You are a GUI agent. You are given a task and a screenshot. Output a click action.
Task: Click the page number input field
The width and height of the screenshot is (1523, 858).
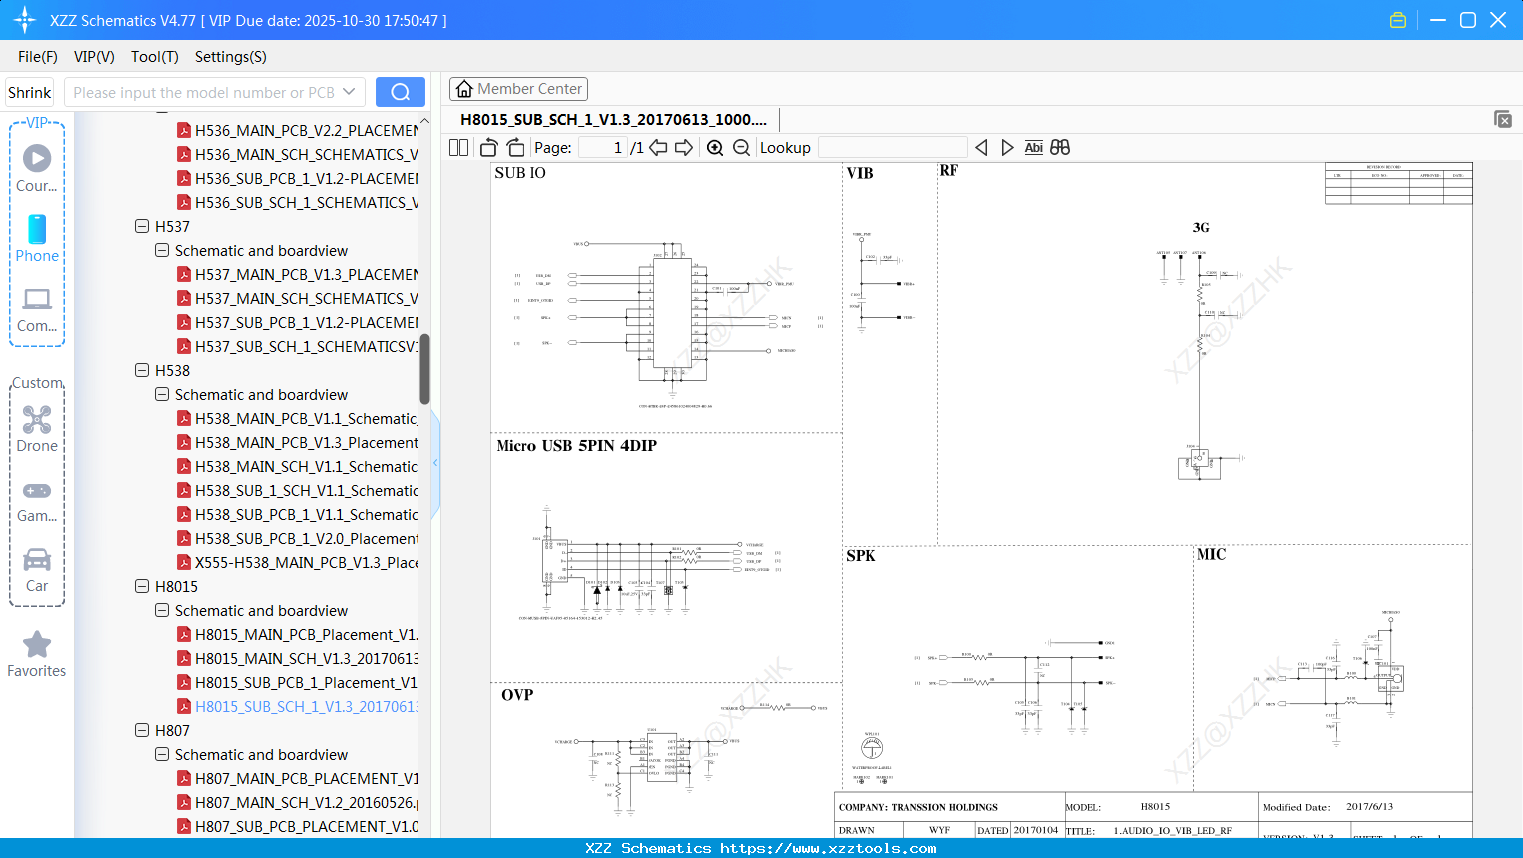601,147
